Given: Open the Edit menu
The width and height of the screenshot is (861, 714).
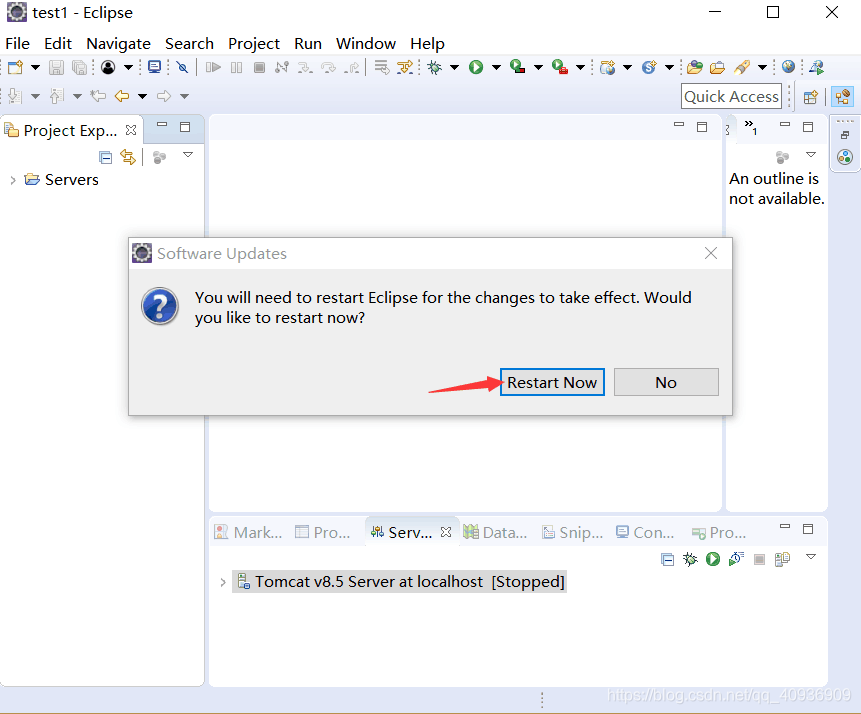Looking at the screenshot, I should [58, 43].
